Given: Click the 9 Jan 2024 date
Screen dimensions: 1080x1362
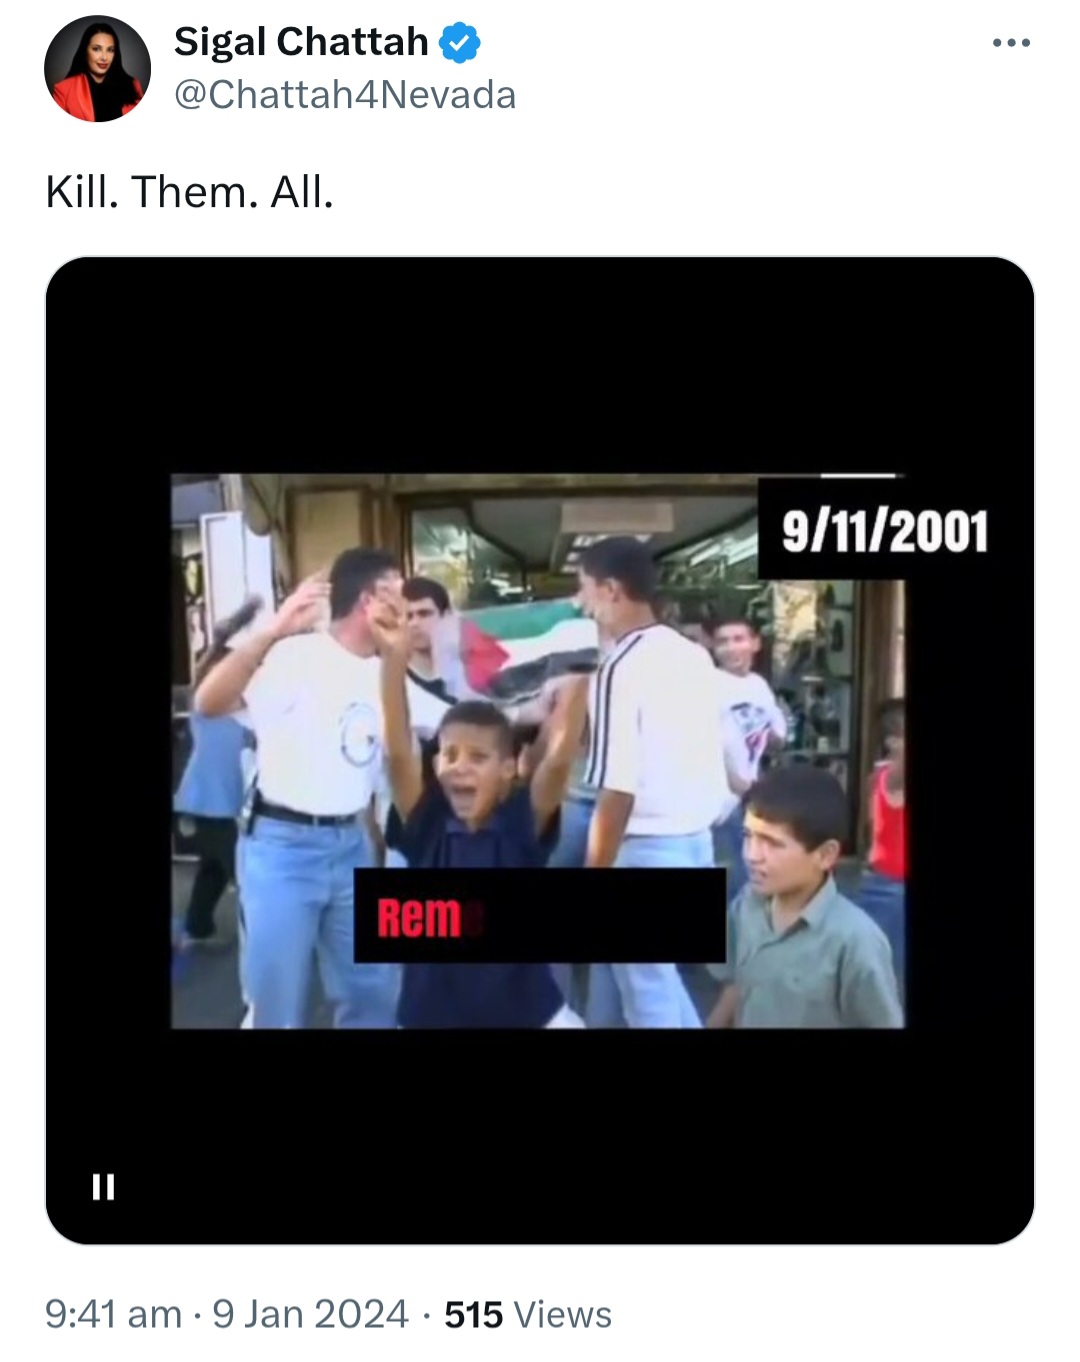Looking at the screenshot, I should (x=311, y=1314).
